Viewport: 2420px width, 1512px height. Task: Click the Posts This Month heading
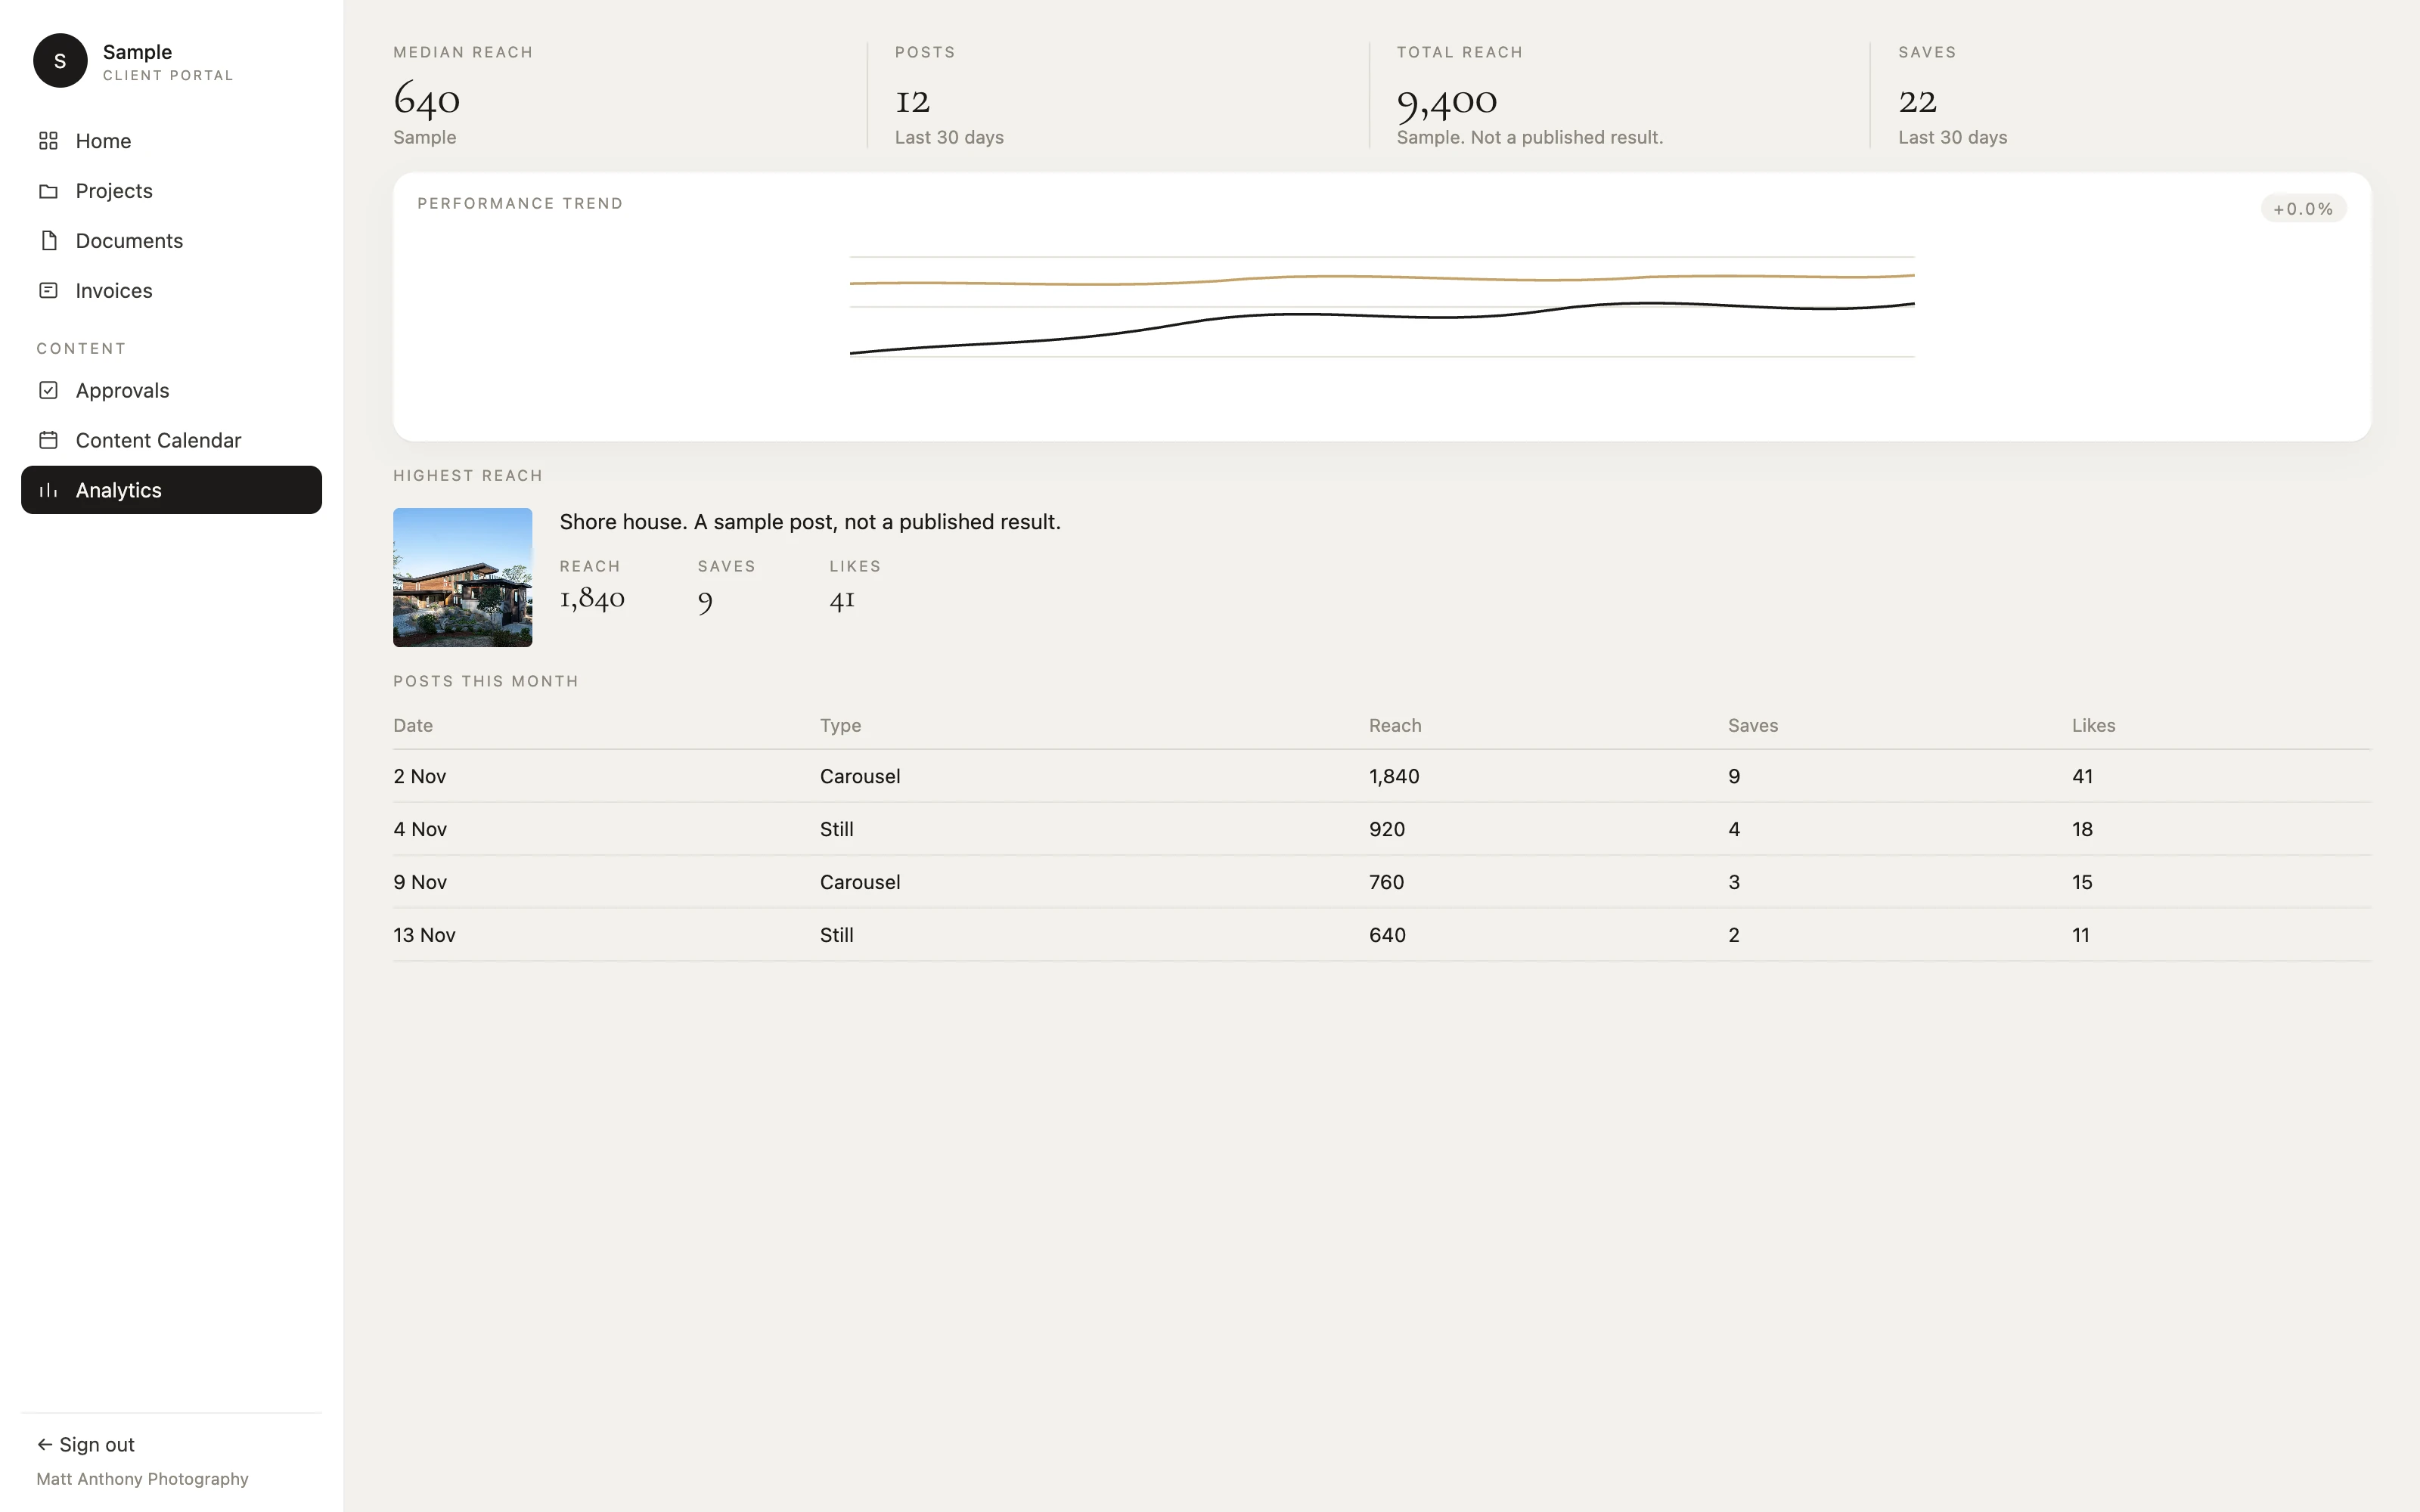(x=486, y=682)
